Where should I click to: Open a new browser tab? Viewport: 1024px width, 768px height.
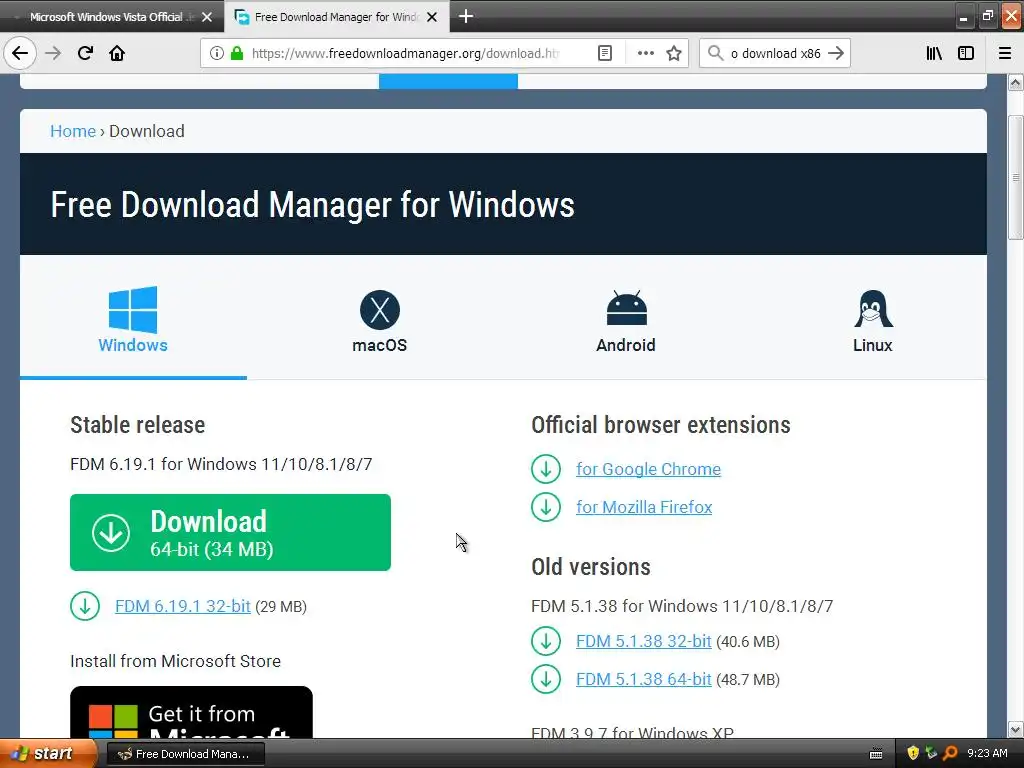(x=466, y=16)
